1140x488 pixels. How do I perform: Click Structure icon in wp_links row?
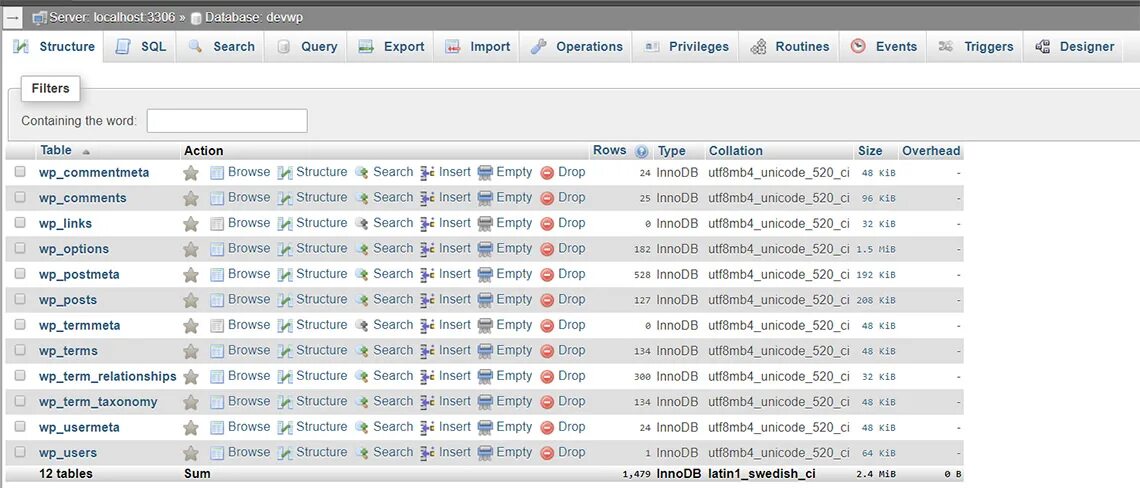(284, 223)
